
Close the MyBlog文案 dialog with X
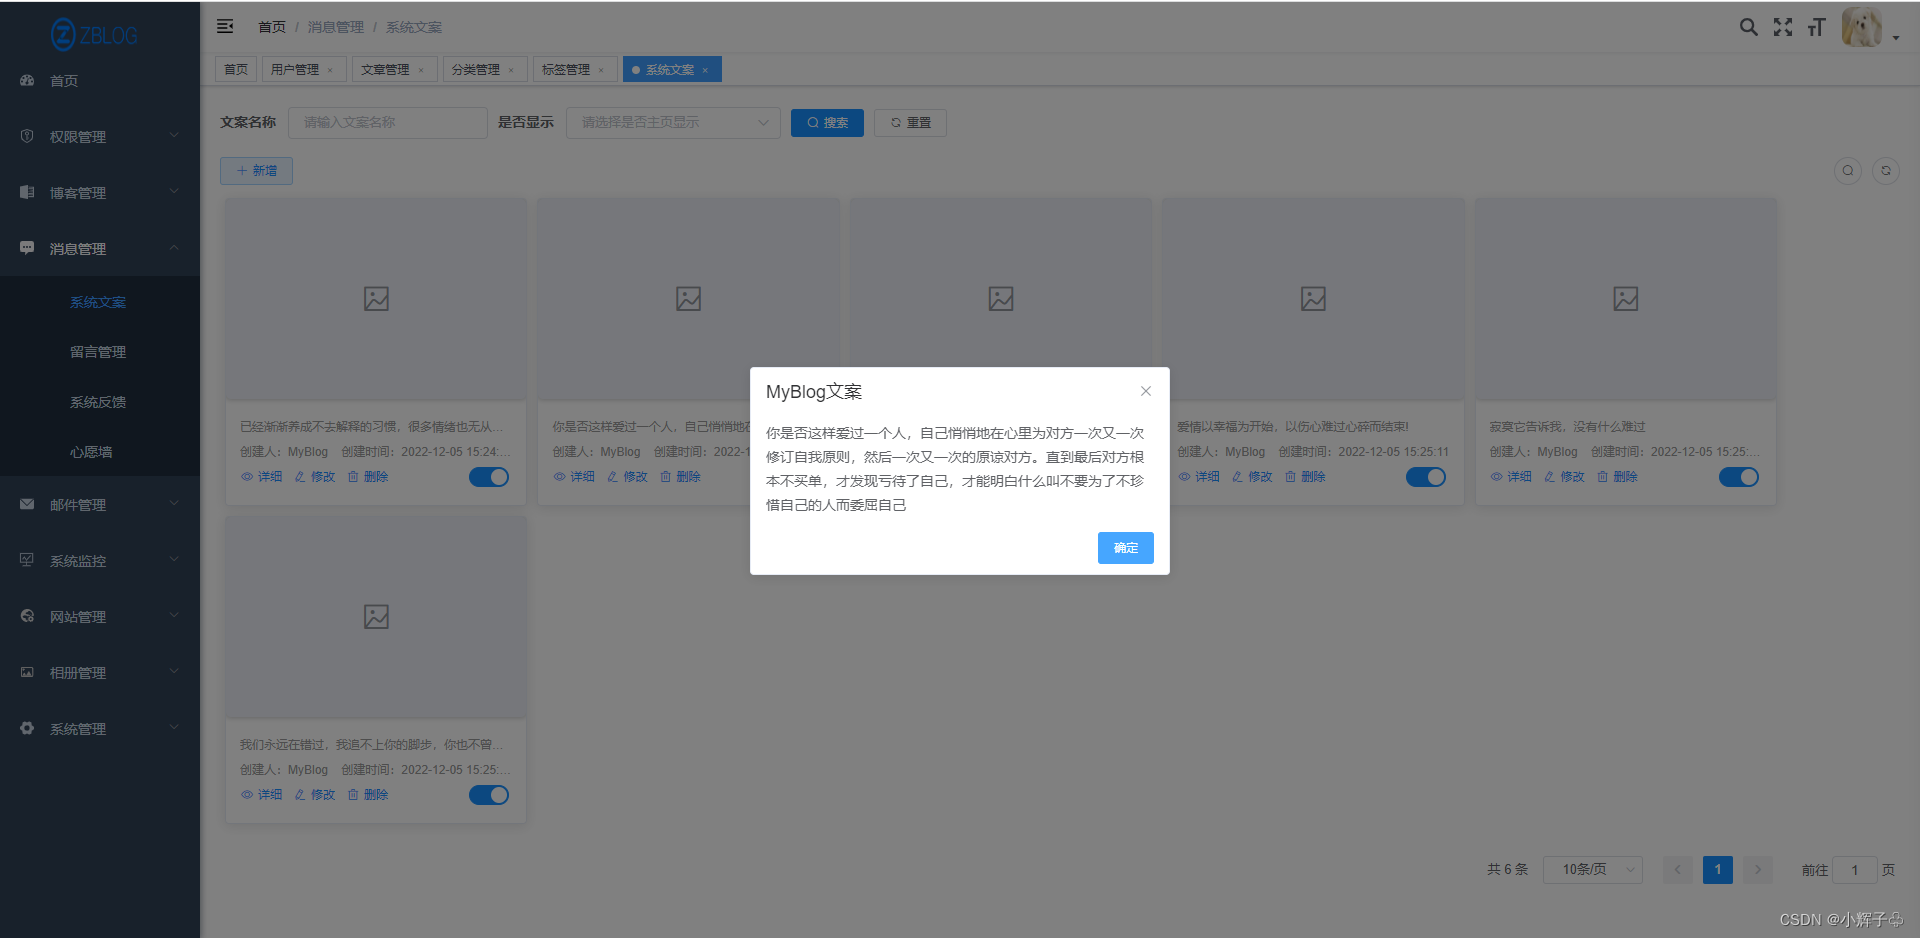tap(1146, 391)
